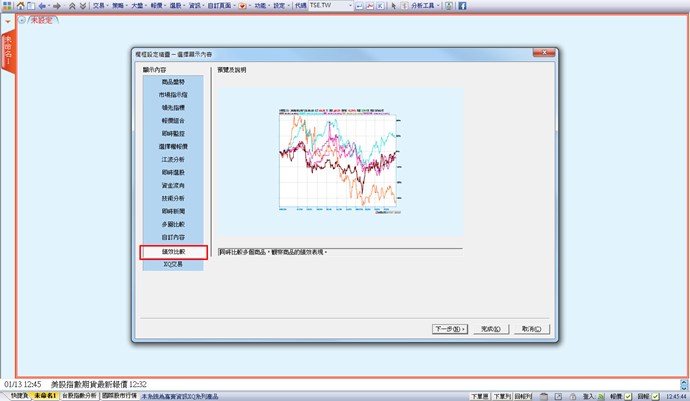690x401 pixels.
Task: Switch to the 台股指數分析 tab
Action: pos(80,396)
